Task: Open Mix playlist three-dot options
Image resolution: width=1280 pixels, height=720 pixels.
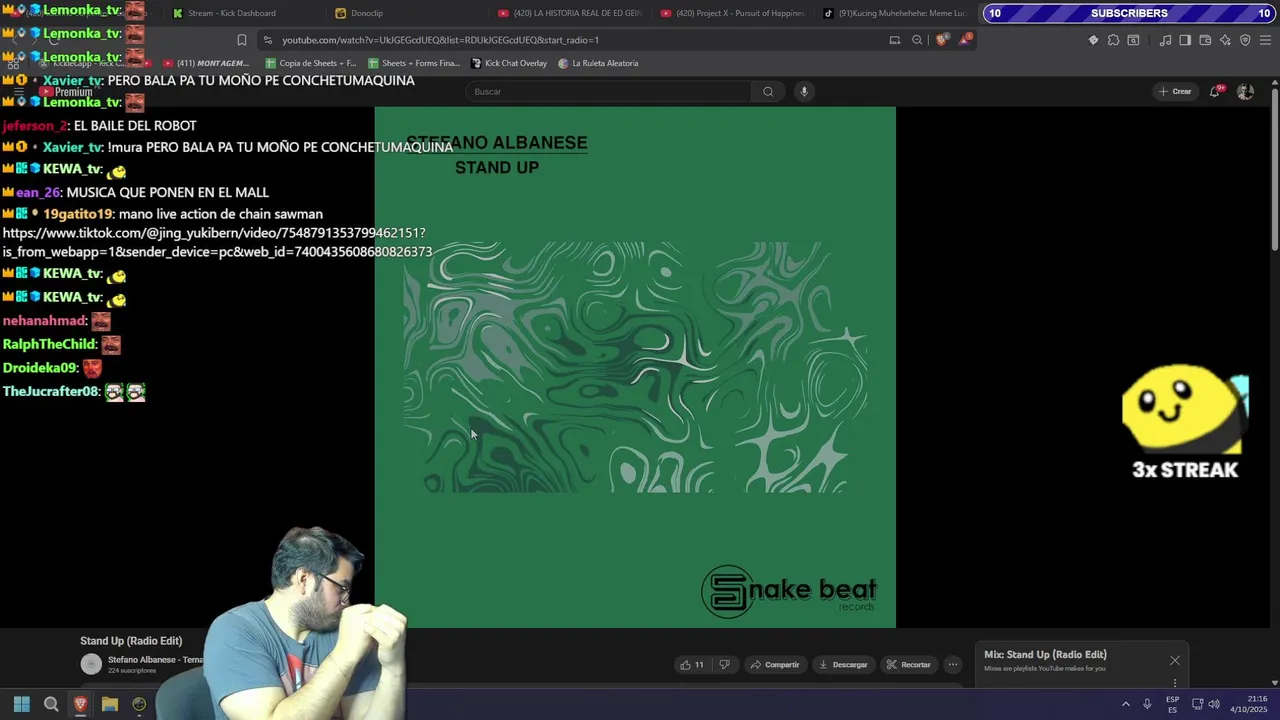Action: coord(1175,684)
